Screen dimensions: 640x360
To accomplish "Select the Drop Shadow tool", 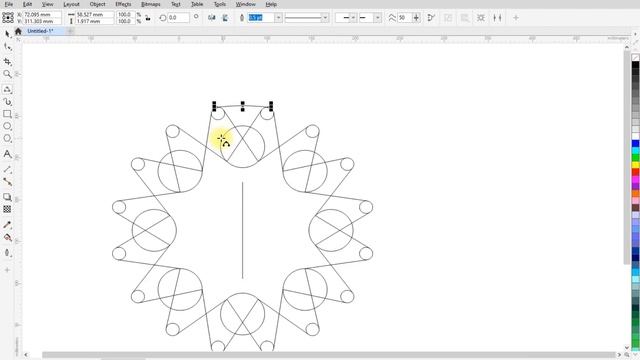I will (x=7, y=197).
